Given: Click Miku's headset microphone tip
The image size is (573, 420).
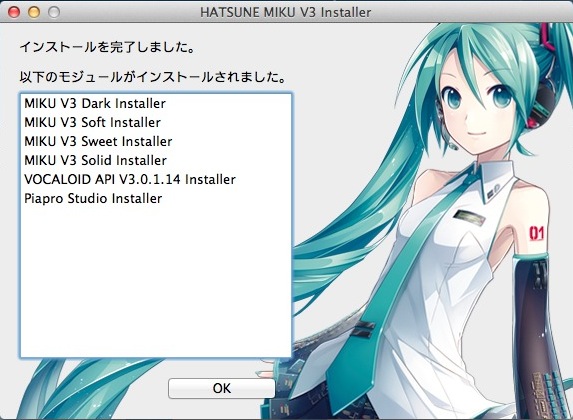Looking at the screenshot, I should [453, 146].
